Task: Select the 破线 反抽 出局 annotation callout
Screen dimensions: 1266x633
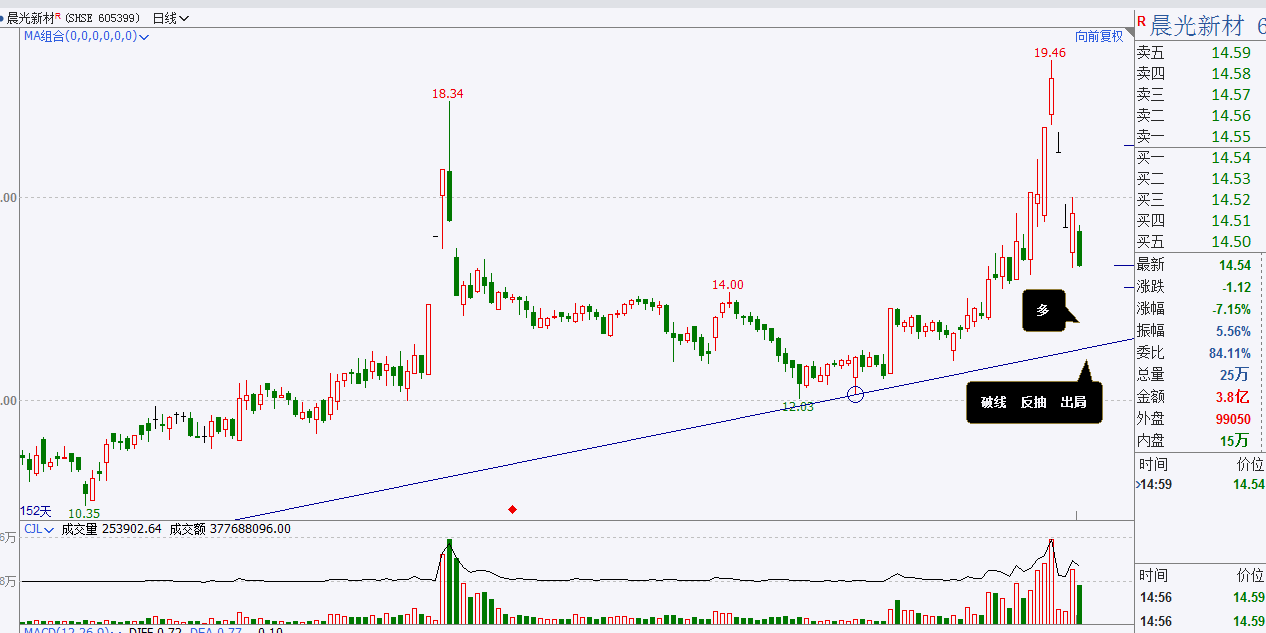Action: click(1033, 400)
